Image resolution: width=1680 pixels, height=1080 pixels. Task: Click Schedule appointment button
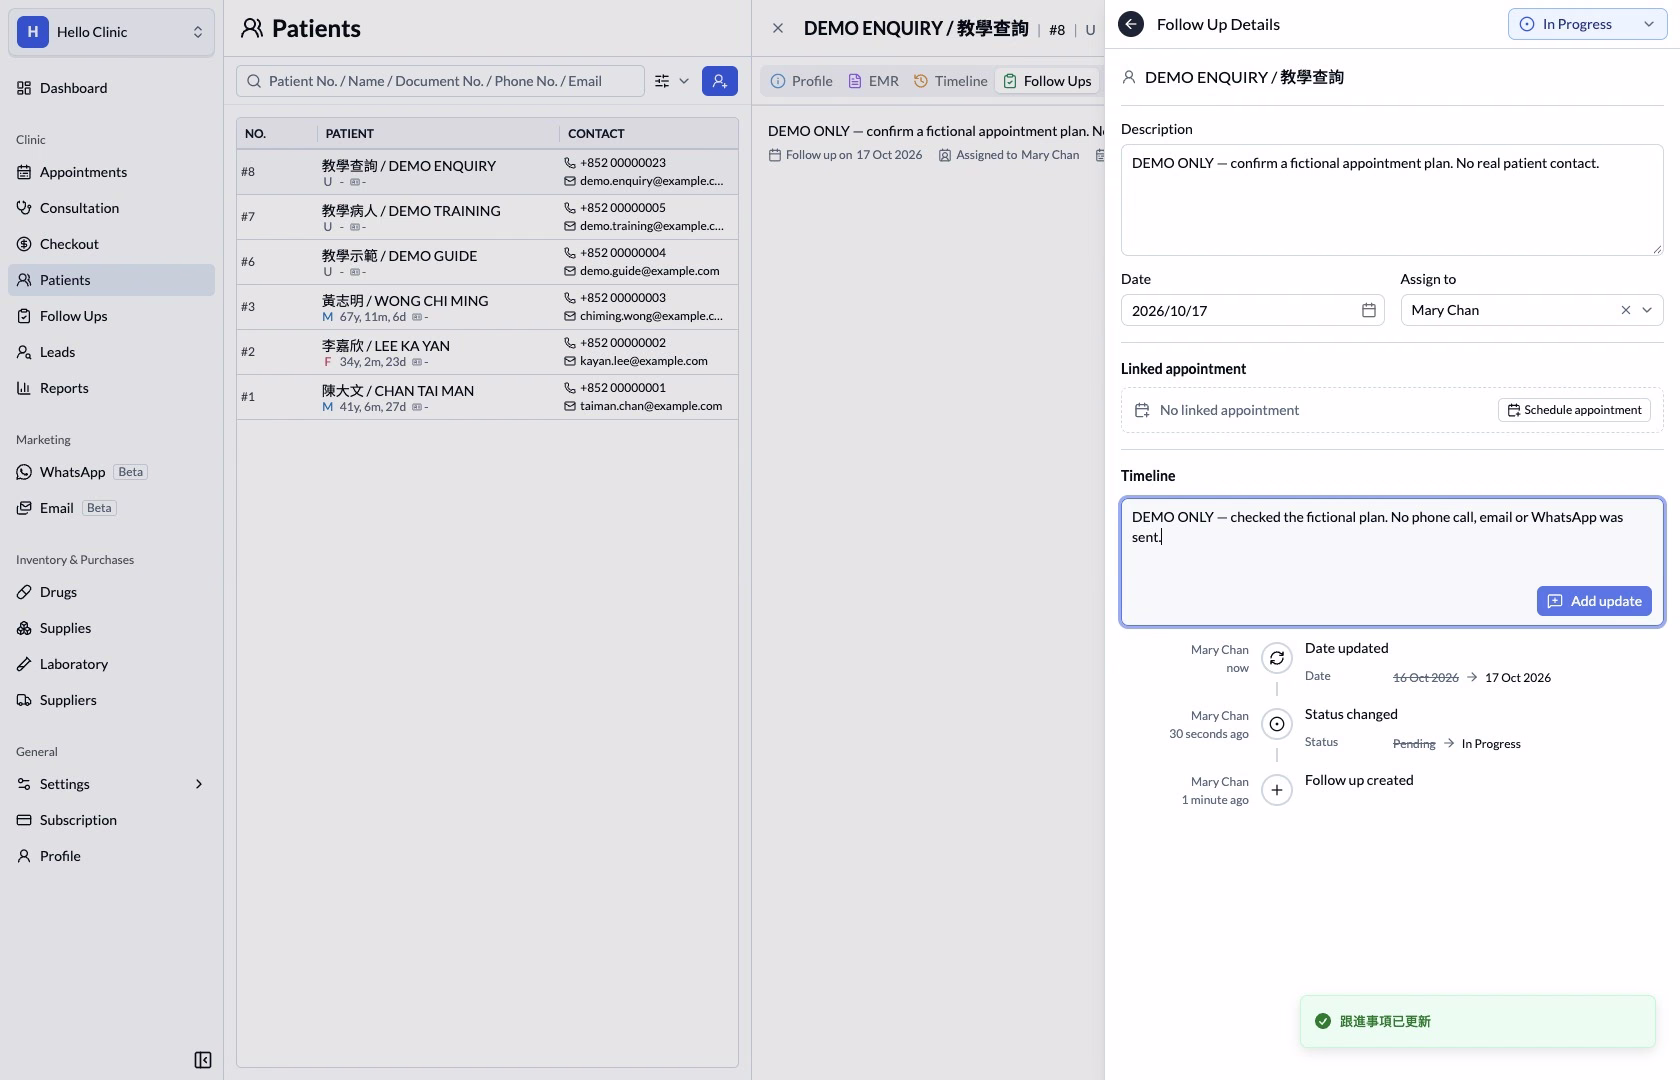coord(1574,410)
